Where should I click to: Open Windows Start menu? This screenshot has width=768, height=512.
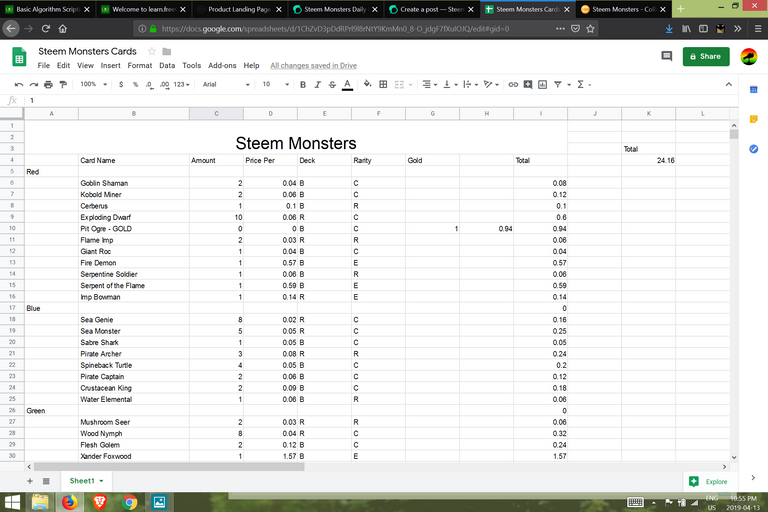point(12,502)
